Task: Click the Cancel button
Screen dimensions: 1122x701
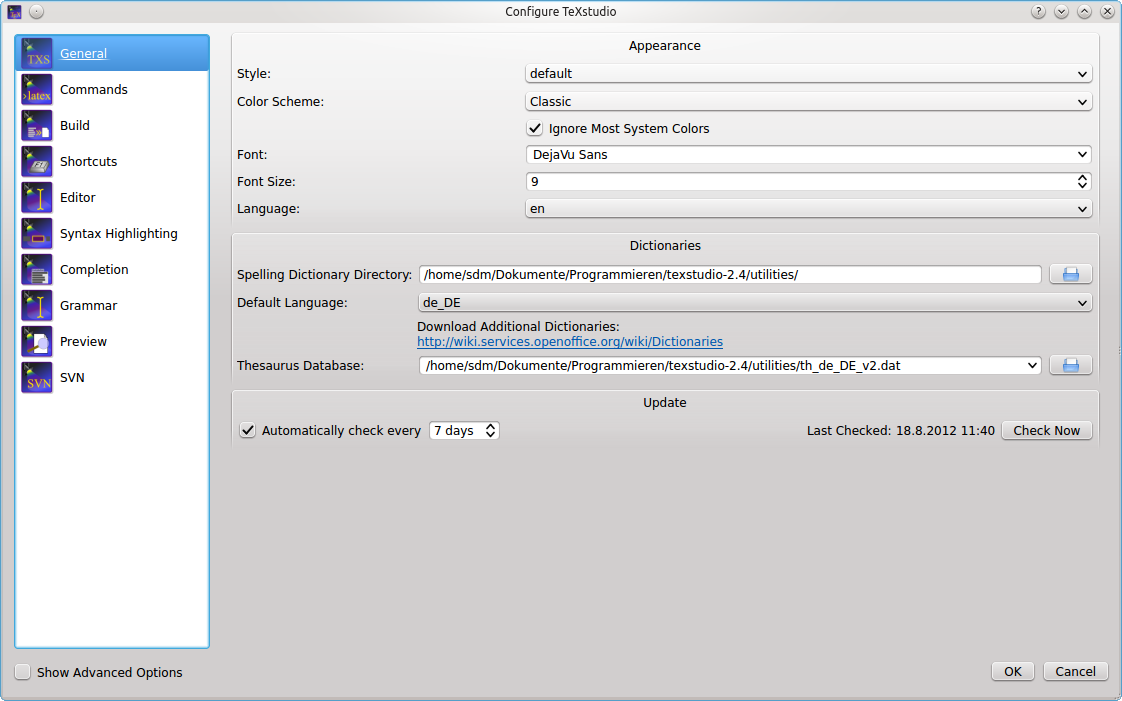Action: (x=1075, y=672)
